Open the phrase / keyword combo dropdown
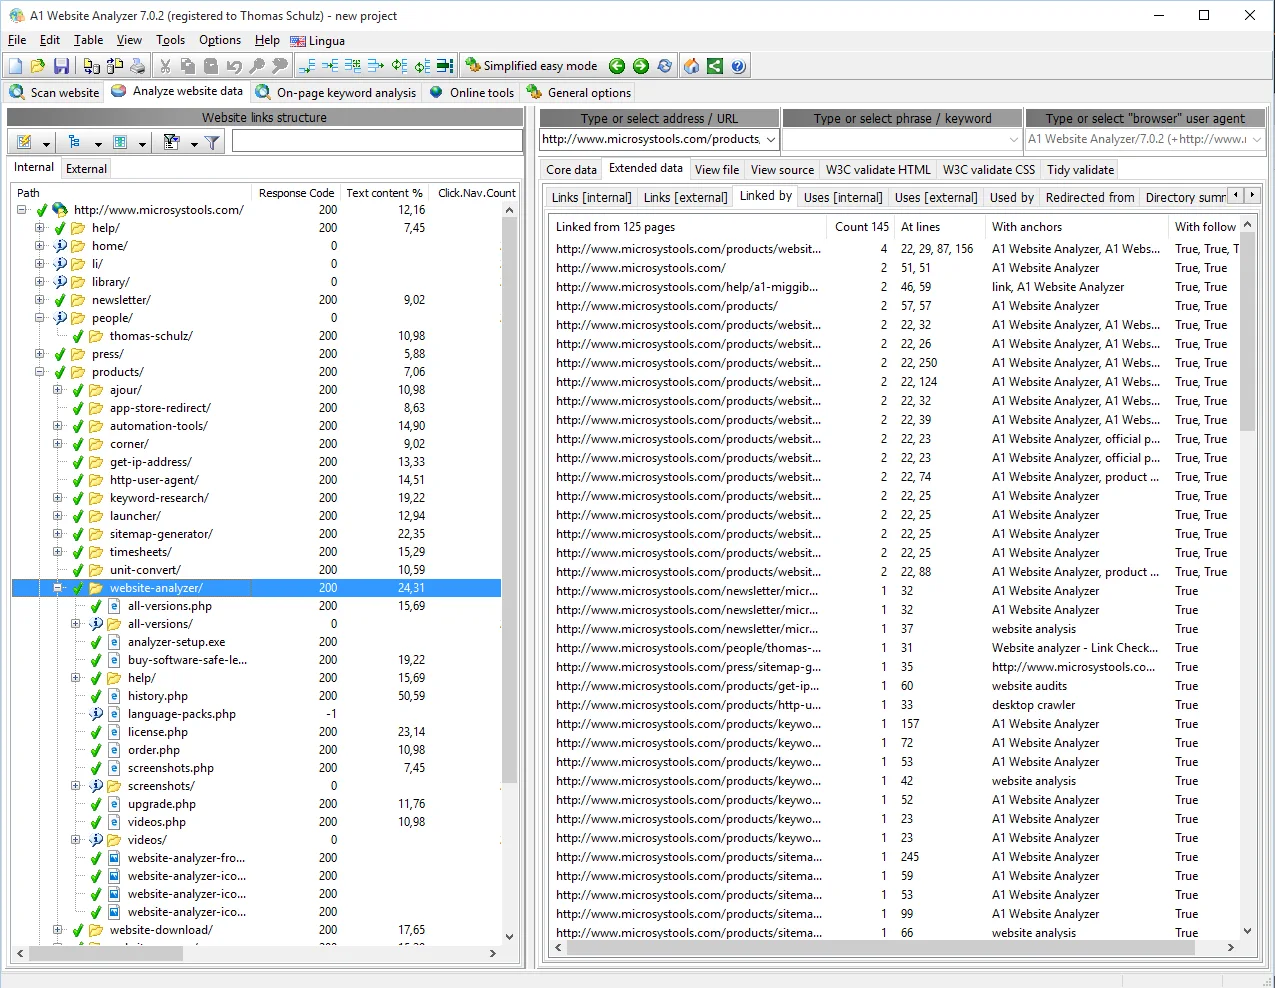The image size is (1275, 988). click(1014, 139)
